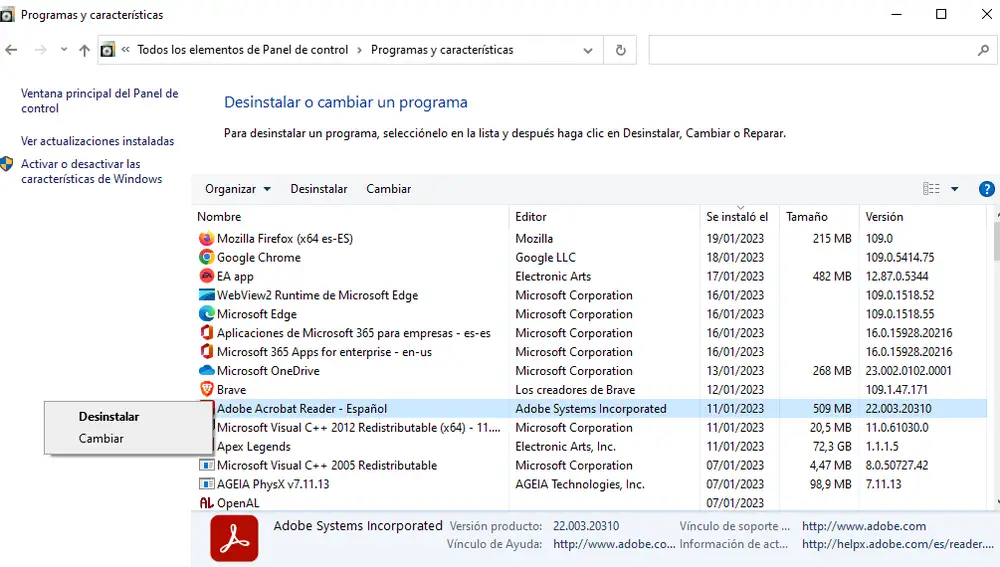The width and height of the screenshot is (1000, 567).
Task: Click the Mozilla Firefox icon in list
Action: pos(206,239)
